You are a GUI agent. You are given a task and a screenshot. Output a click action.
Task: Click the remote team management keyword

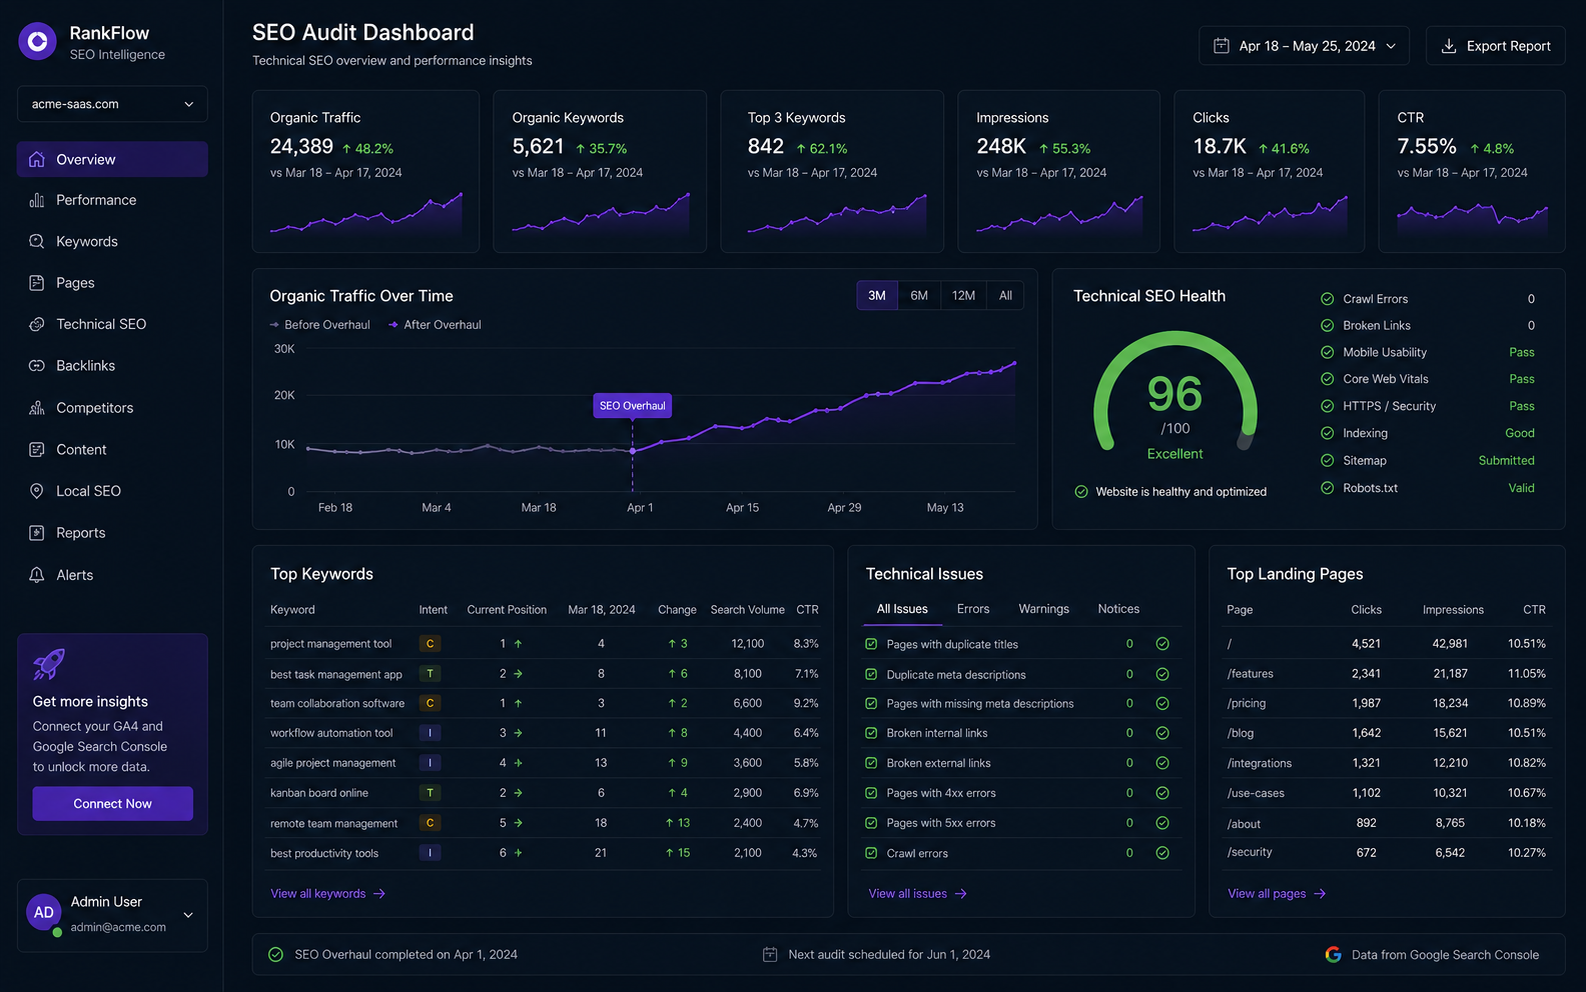(334, 824)
